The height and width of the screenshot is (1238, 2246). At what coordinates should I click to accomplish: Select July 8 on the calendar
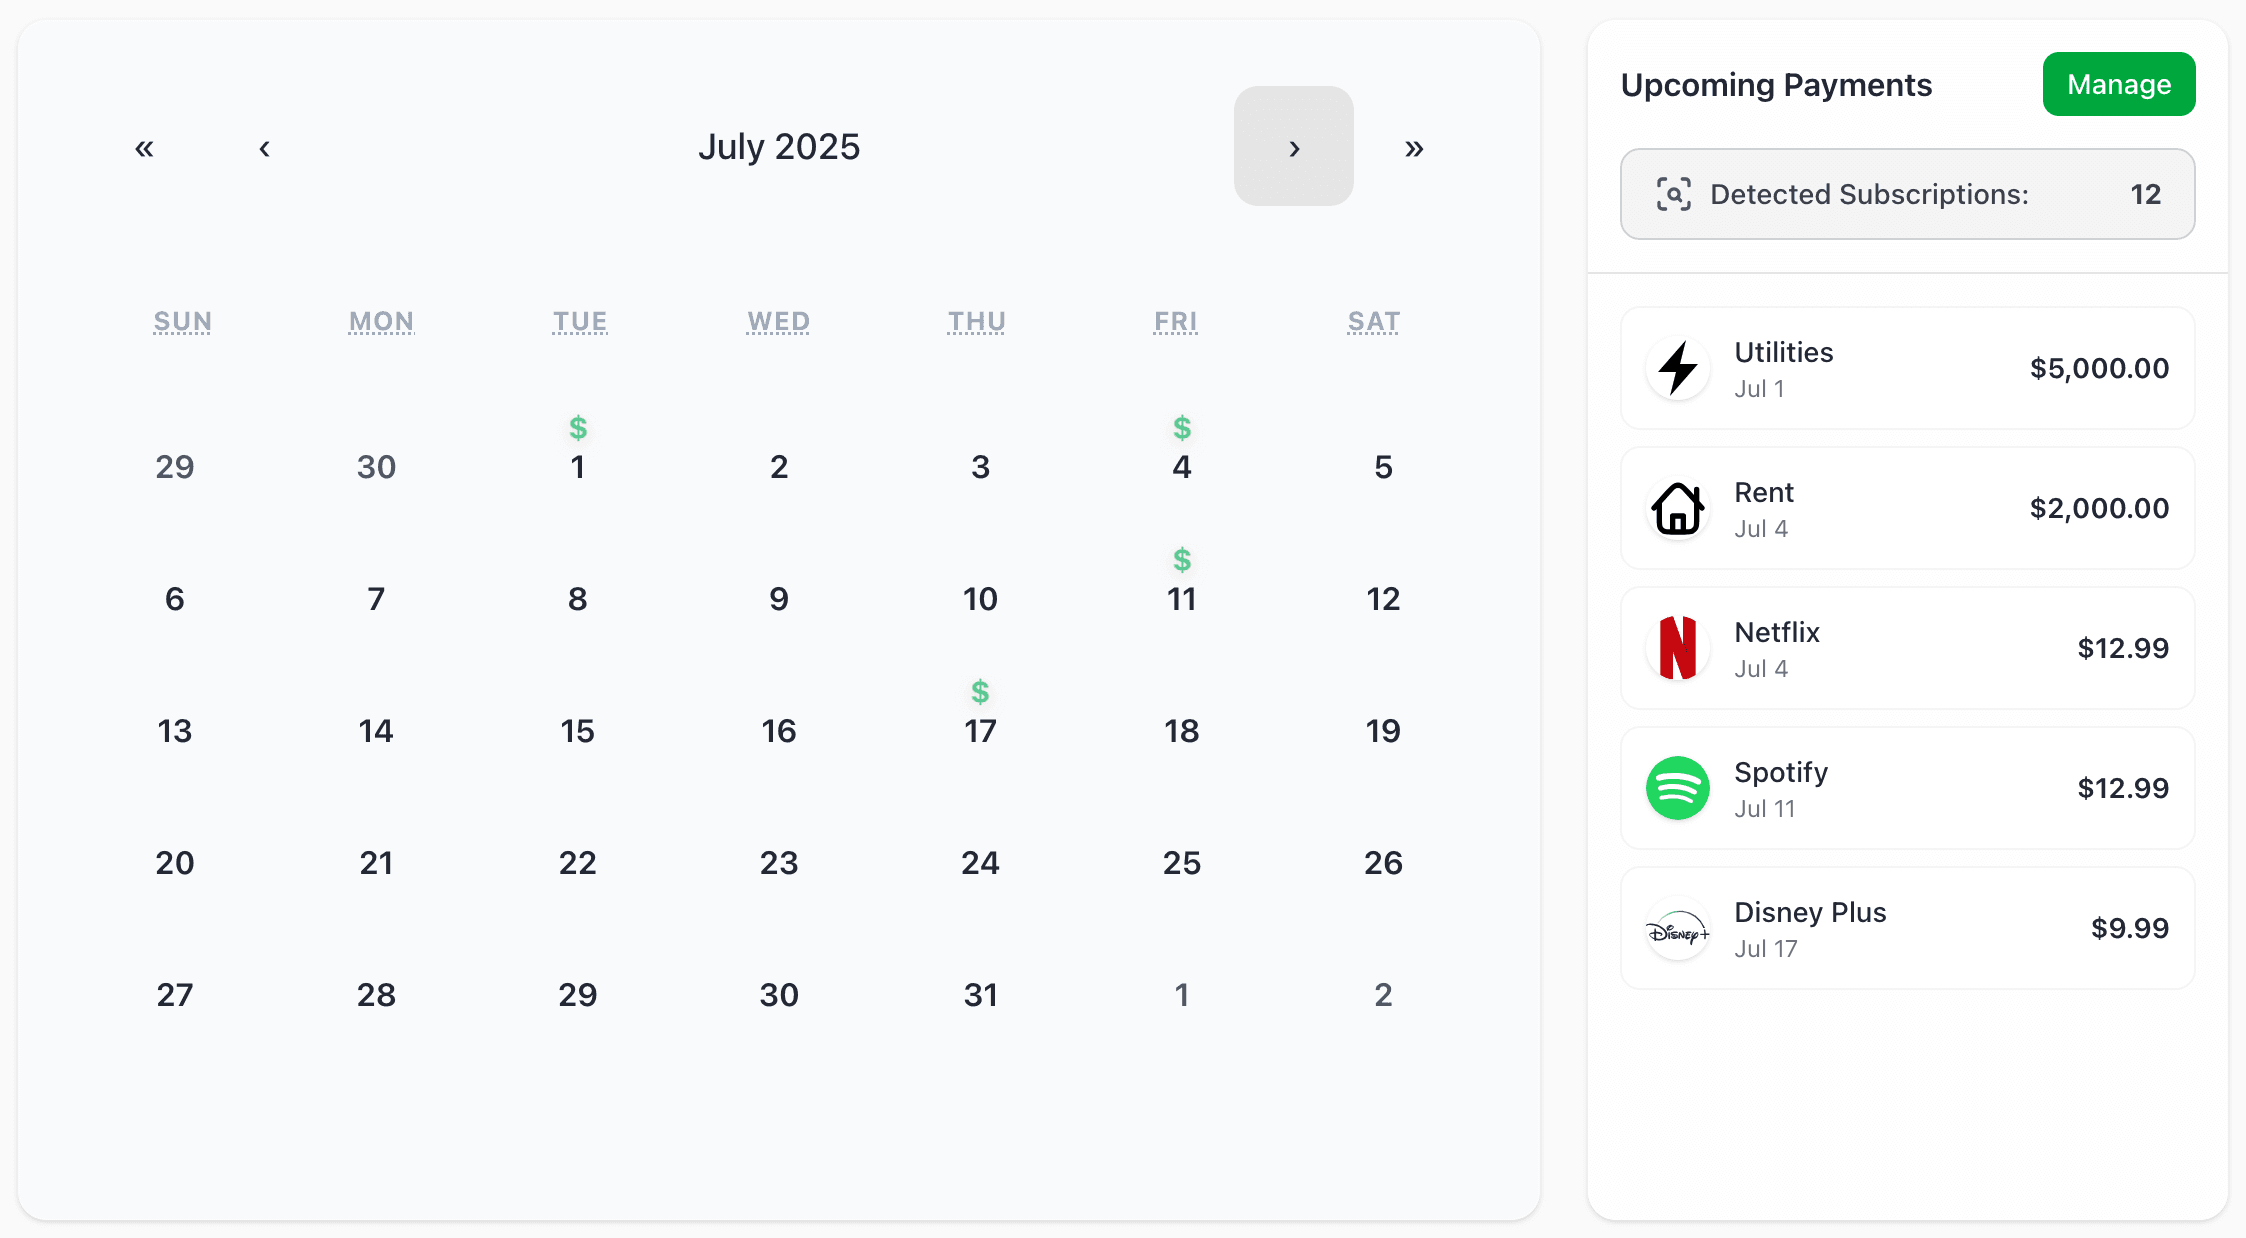pyautogui.click(x=578, y=599)
